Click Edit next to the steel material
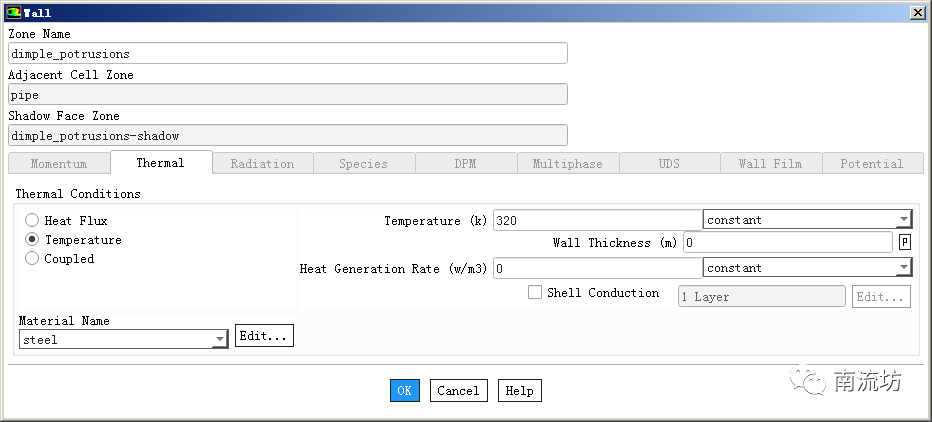This screenshot has width=932, height=422. 264,337
